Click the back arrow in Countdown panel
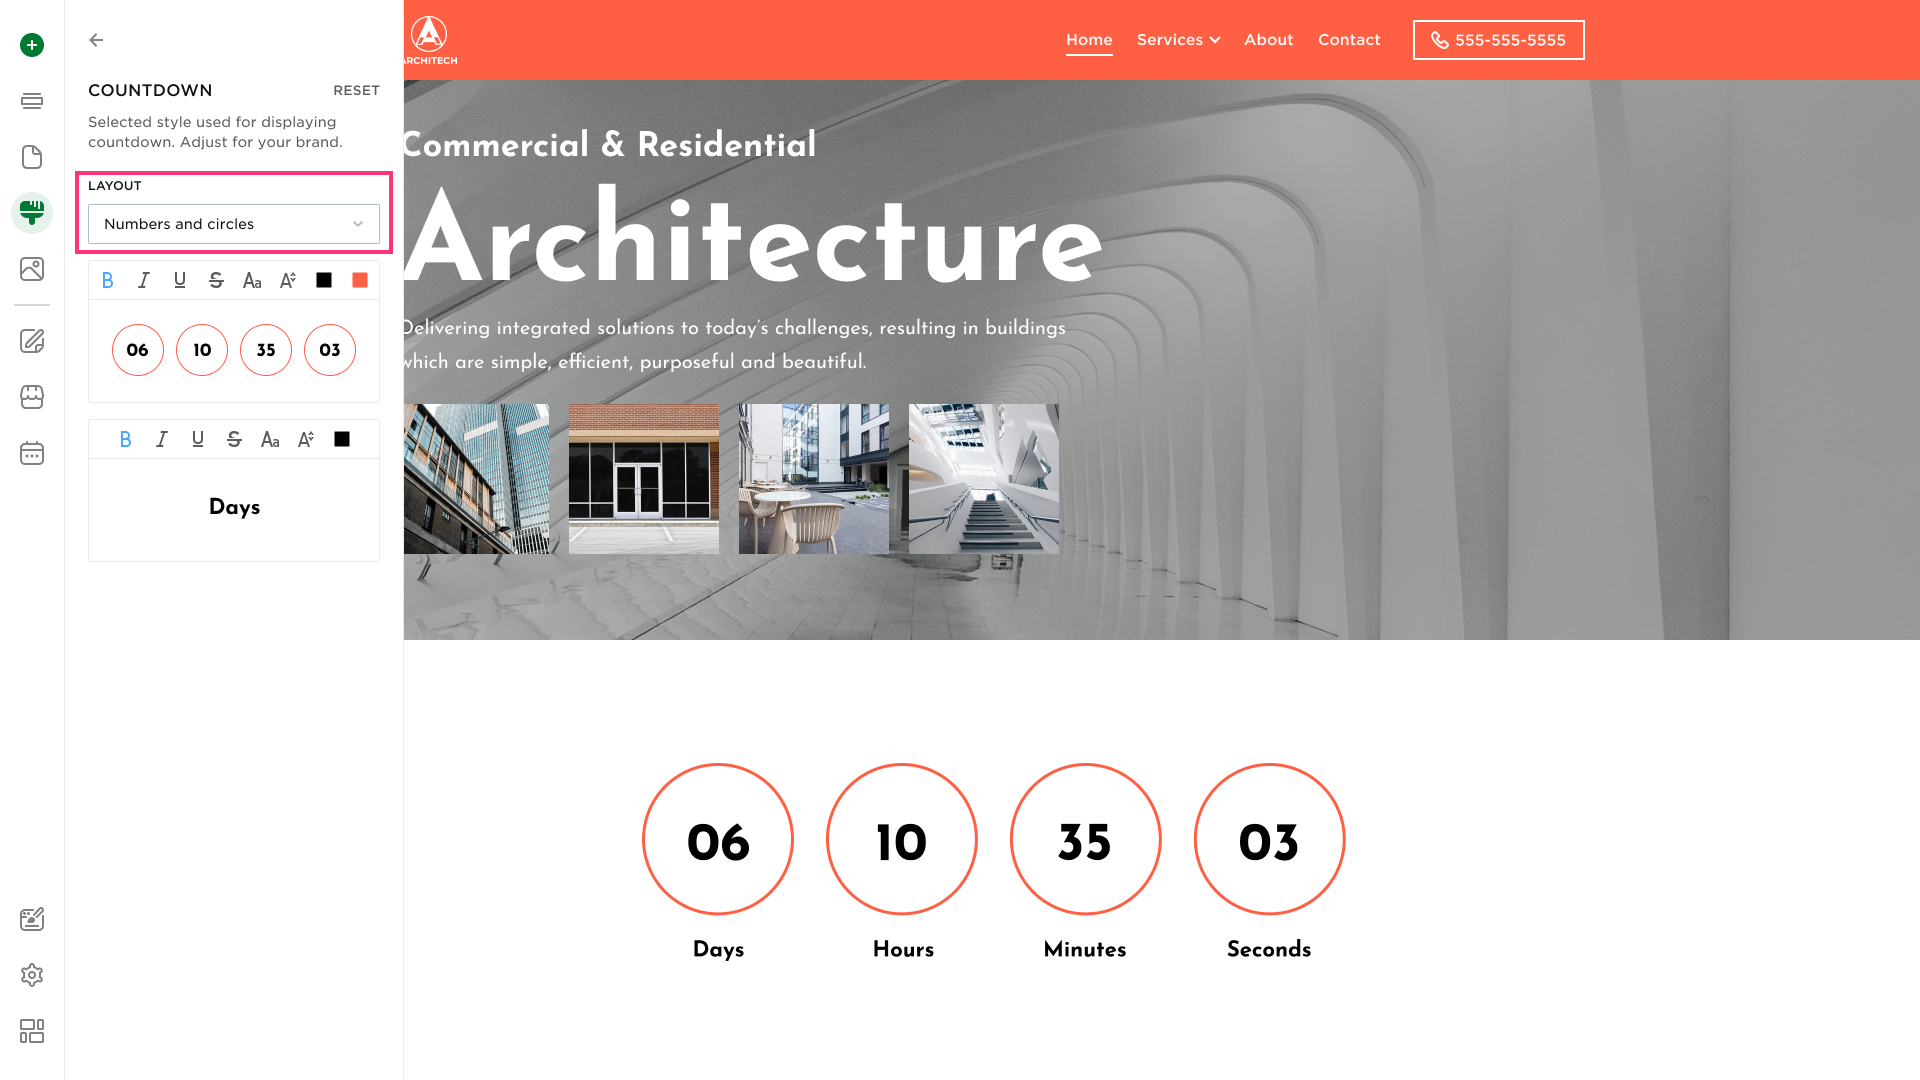This screenshot has height=1080, width=1920. (x=96, y=40)
